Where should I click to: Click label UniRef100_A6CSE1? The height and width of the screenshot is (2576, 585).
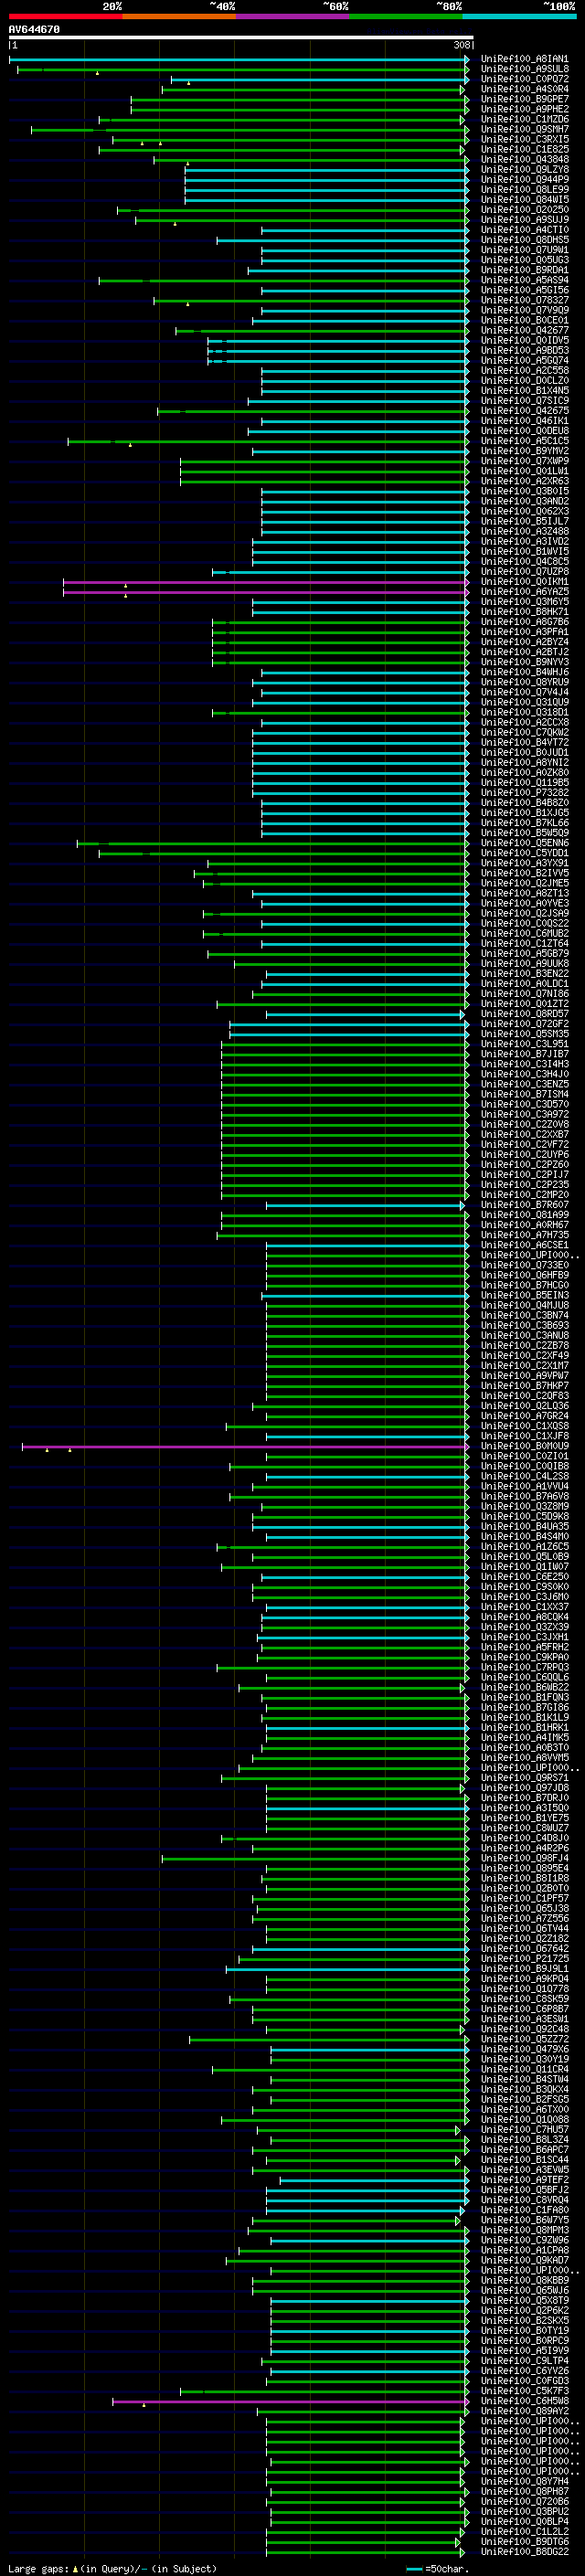click(x=525, y=1245)
